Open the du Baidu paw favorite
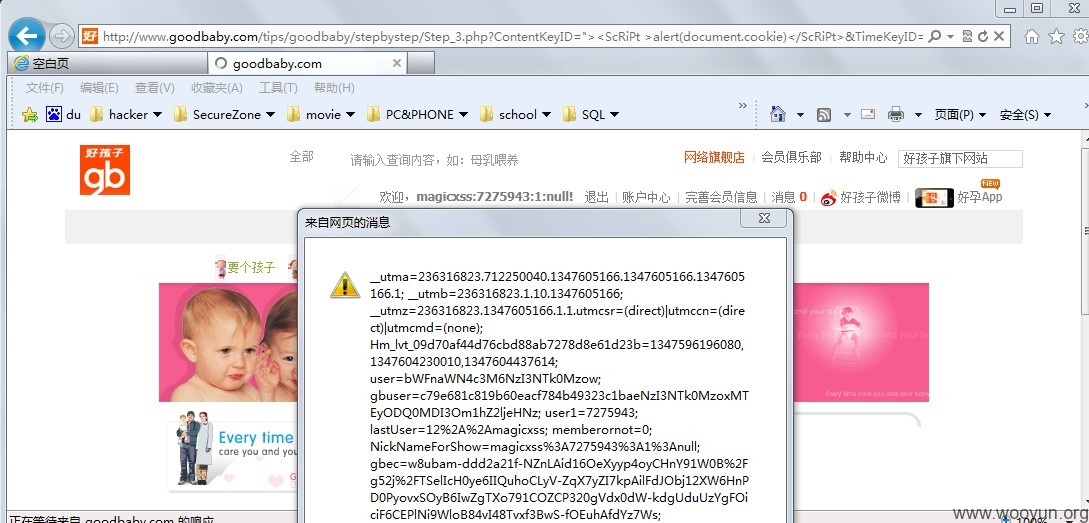 point(63,115)
